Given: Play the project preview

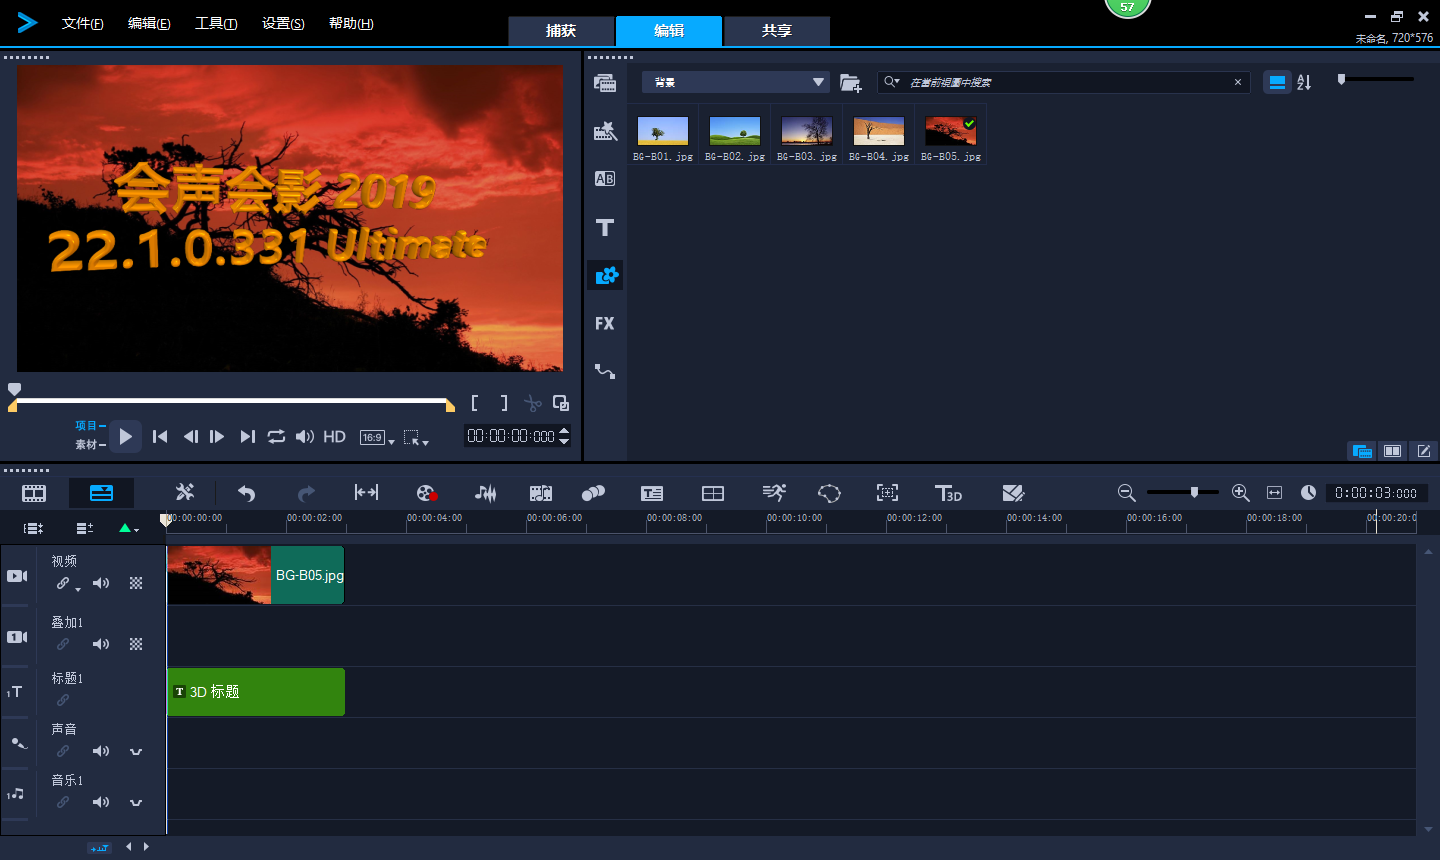Looking at the screenshot, I should pyautogui.click(x=125, y=436).
